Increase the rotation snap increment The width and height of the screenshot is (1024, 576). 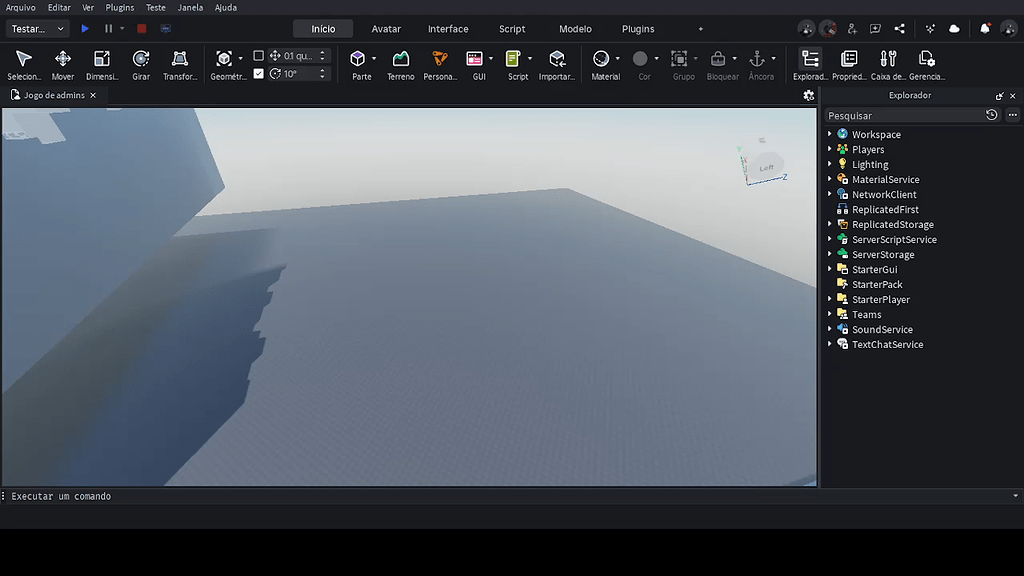pyautogui.click(x=323, y=71)
